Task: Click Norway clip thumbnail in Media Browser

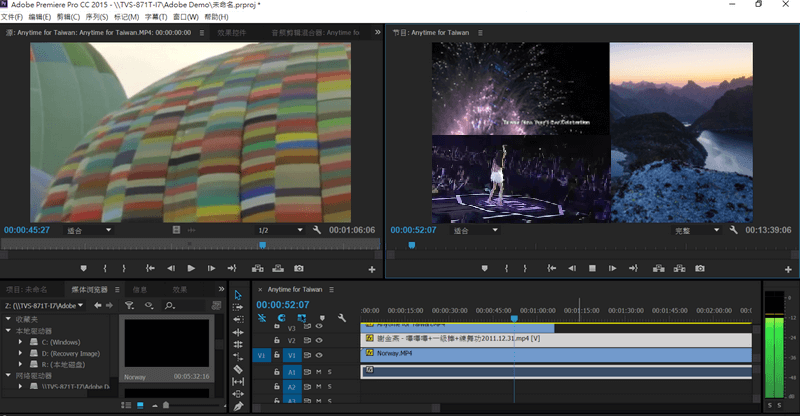Action: coord(166,343)
